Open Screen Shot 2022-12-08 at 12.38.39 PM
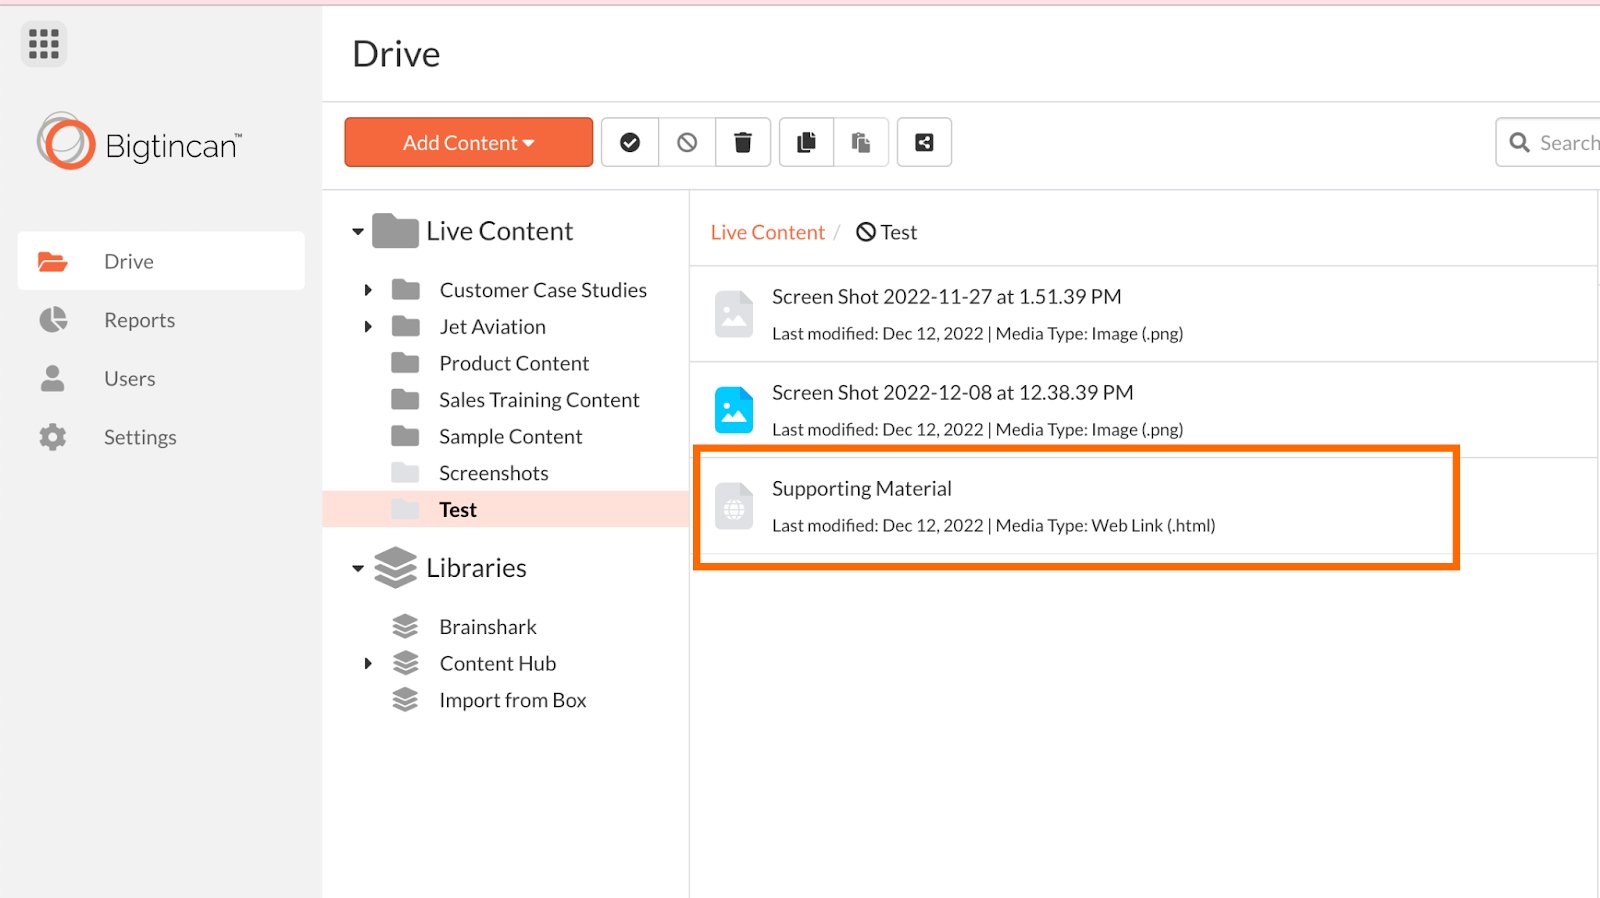1600x898 pixels. coord(953,393)
